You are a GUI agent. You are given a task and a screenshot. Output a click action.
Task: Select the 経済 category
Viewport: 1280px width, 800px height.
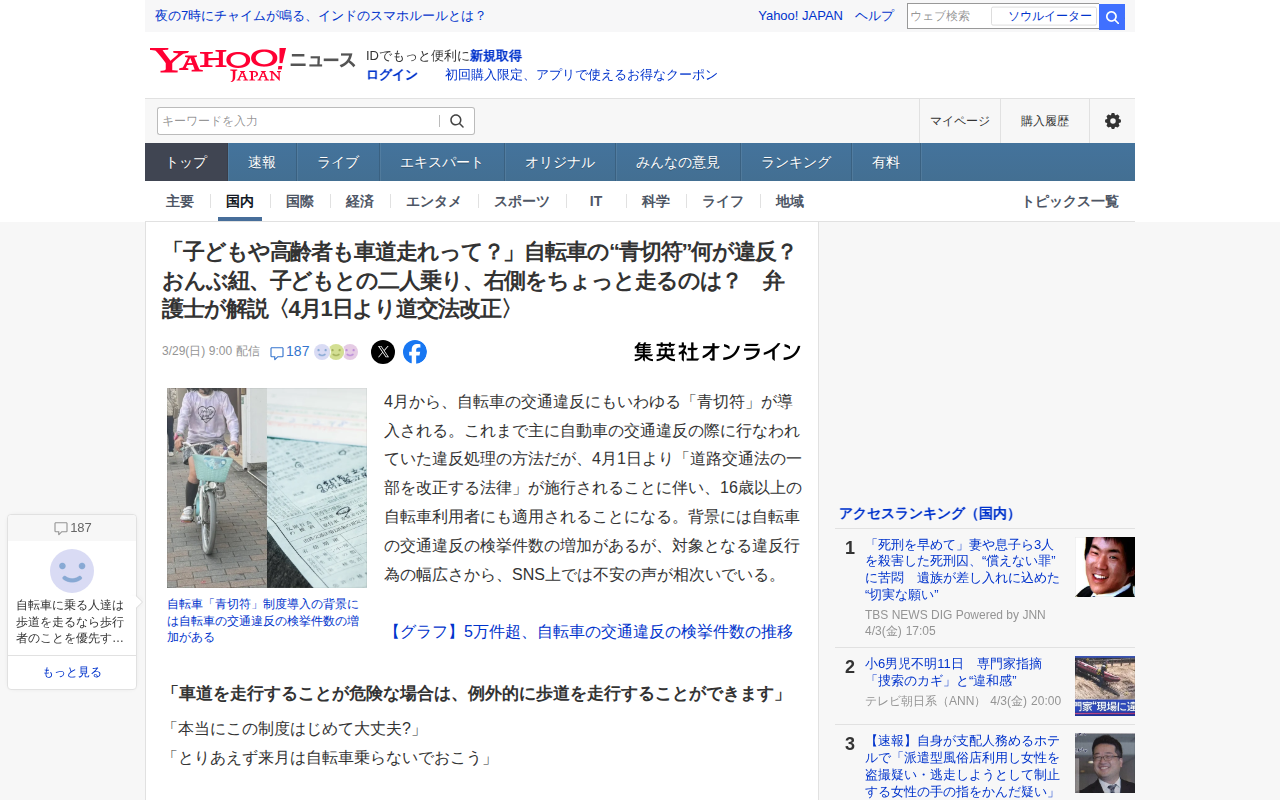pos(360,201)
